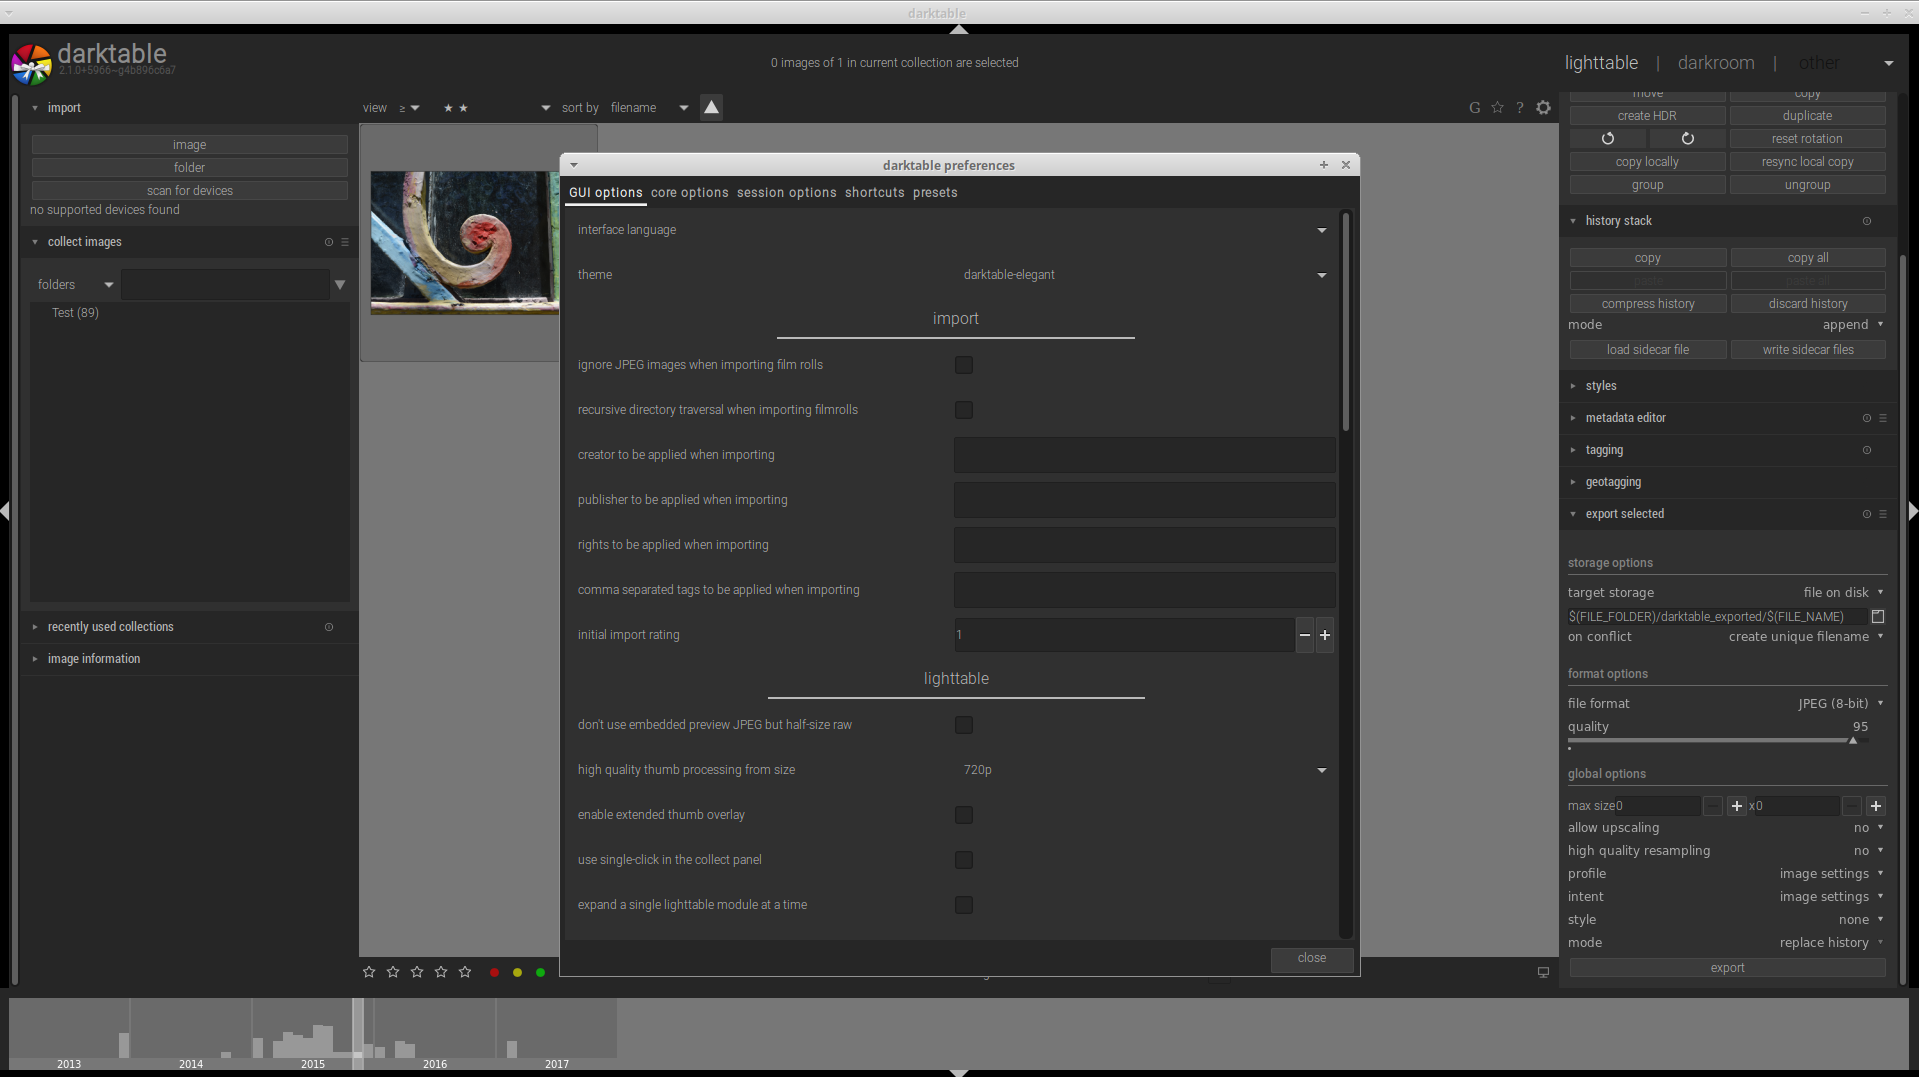Toggle star overlays on thumbnails
This screenshot has height=1077, width=1919.
coord(1497,108)
